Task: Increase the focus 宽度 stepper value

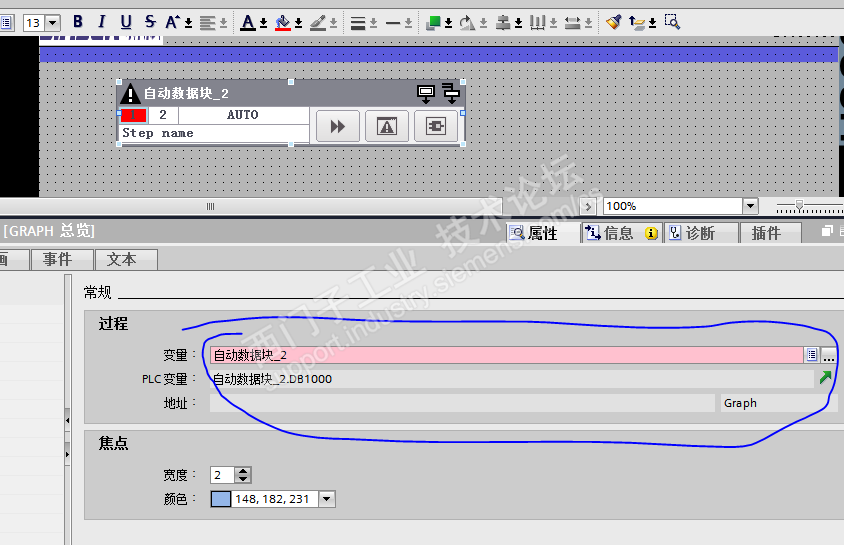Action: (243, 471)
